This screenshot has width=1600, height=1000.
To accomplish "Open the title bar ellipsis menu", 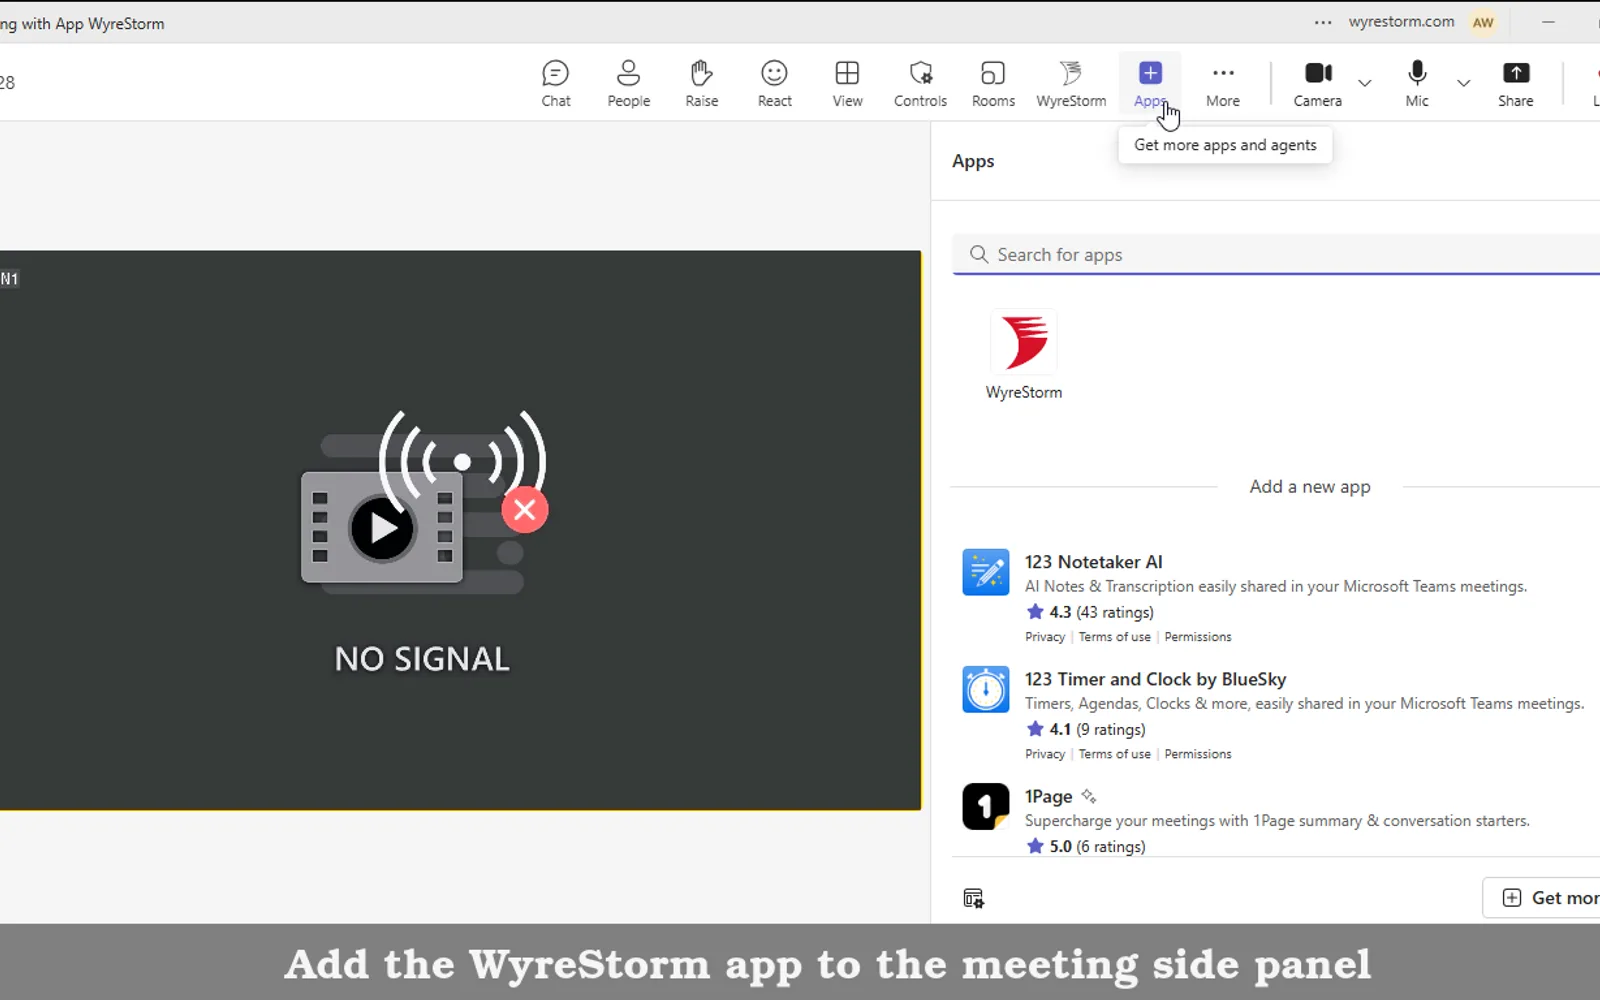I will (1323, 22).
